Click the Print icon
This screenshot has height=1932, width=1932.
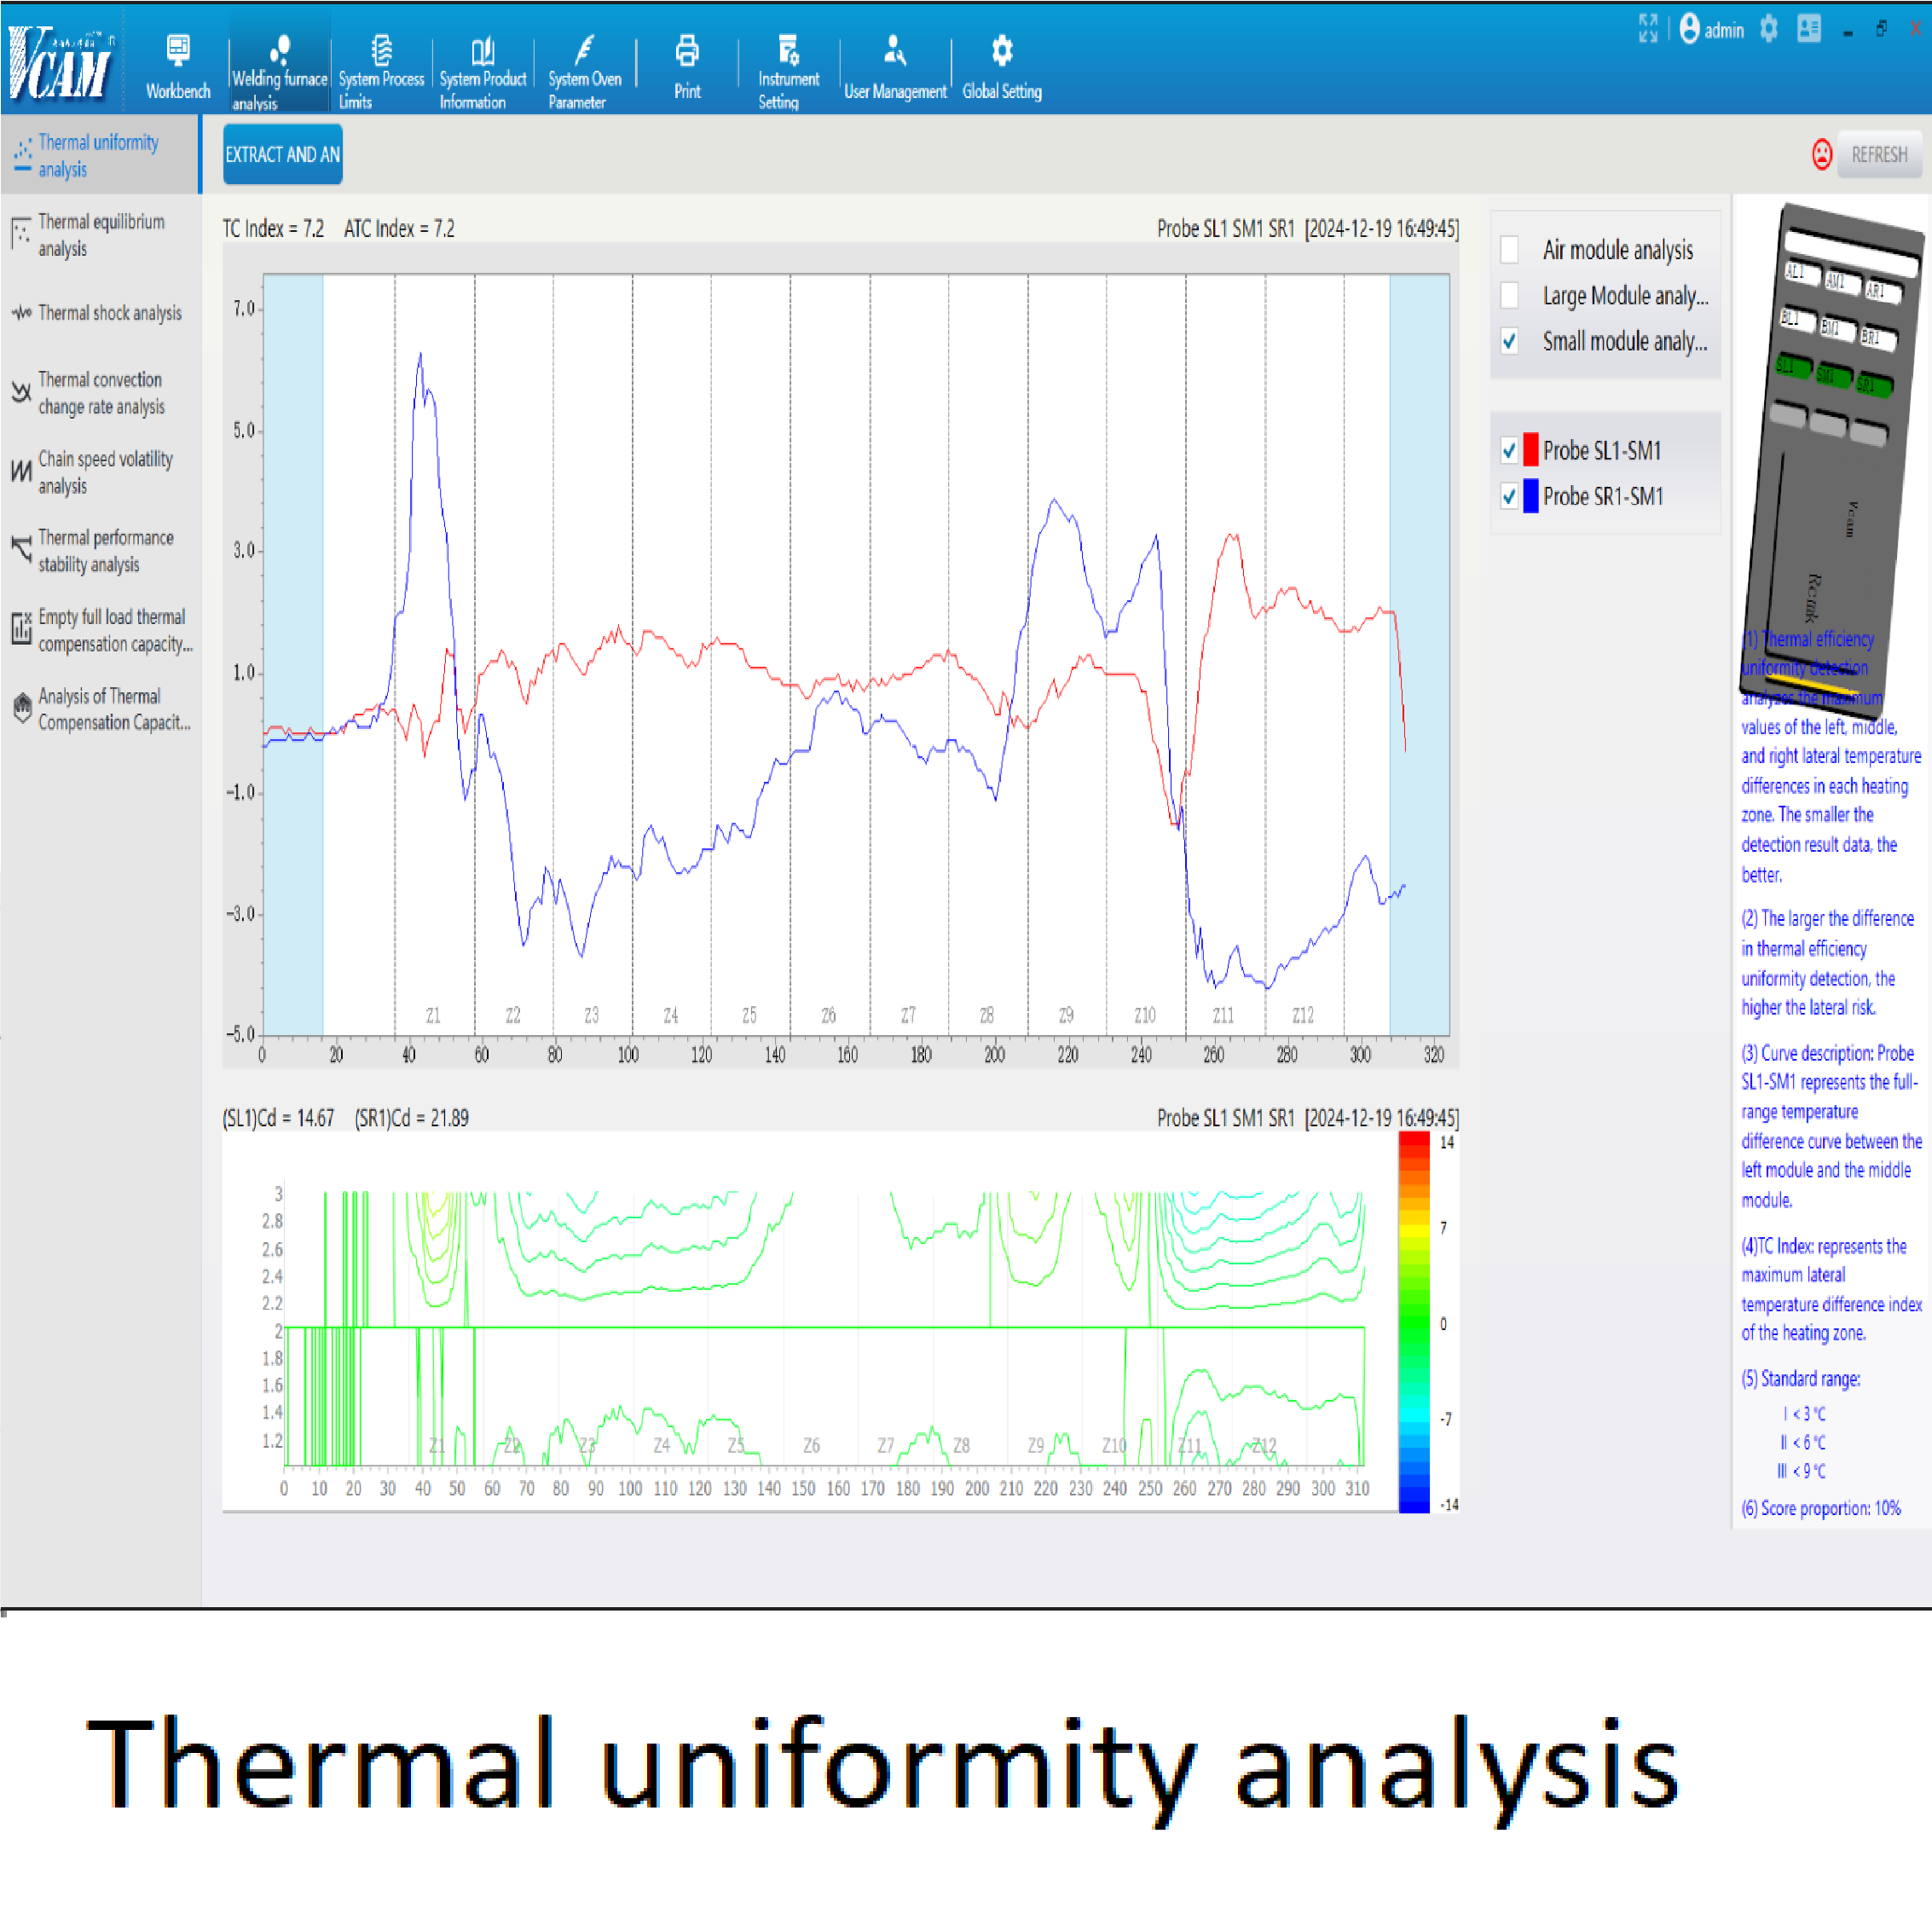[x=687, y=50]
